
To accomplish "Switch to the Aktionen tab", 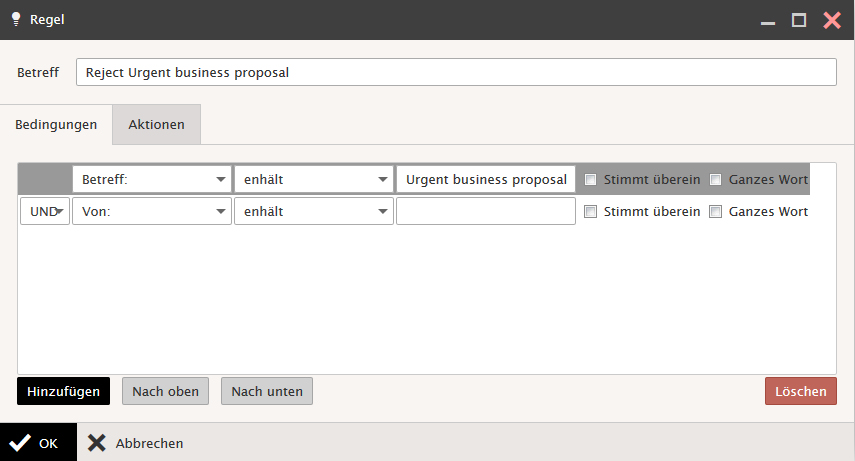I will coord(156,125).
